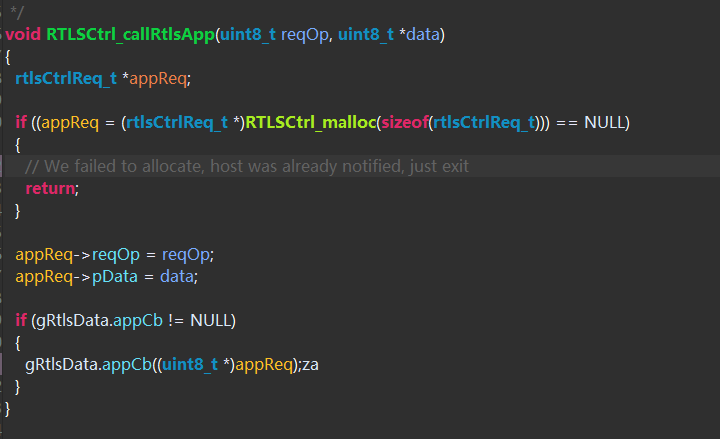The image size is (720, 439).
Task: Click the 'if' keyword before gRtlsData.appCb check
Action: point(20,320)
